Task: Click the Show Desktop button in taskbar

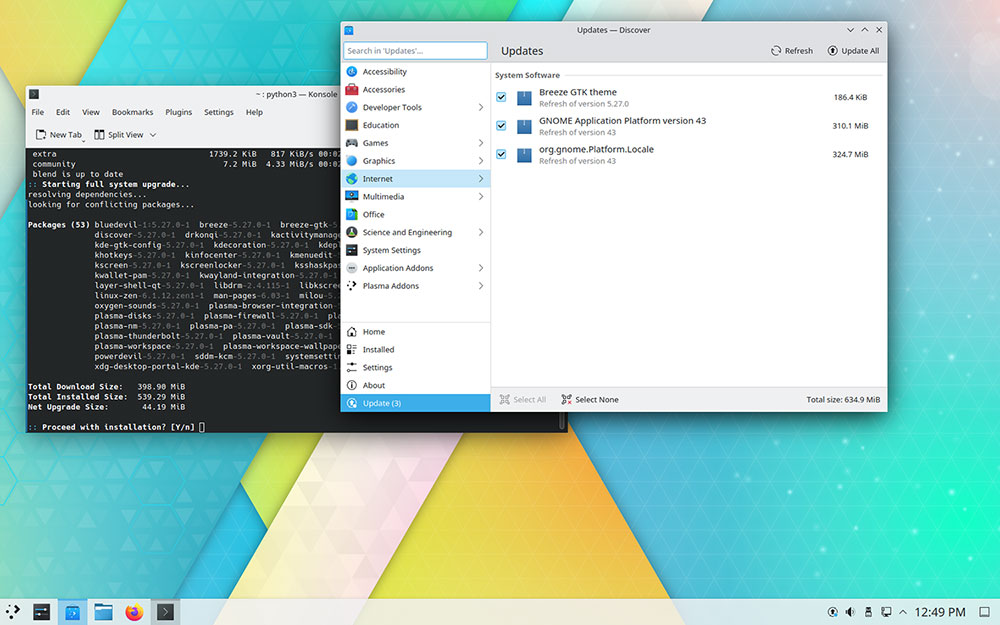Action: [985, 612]
